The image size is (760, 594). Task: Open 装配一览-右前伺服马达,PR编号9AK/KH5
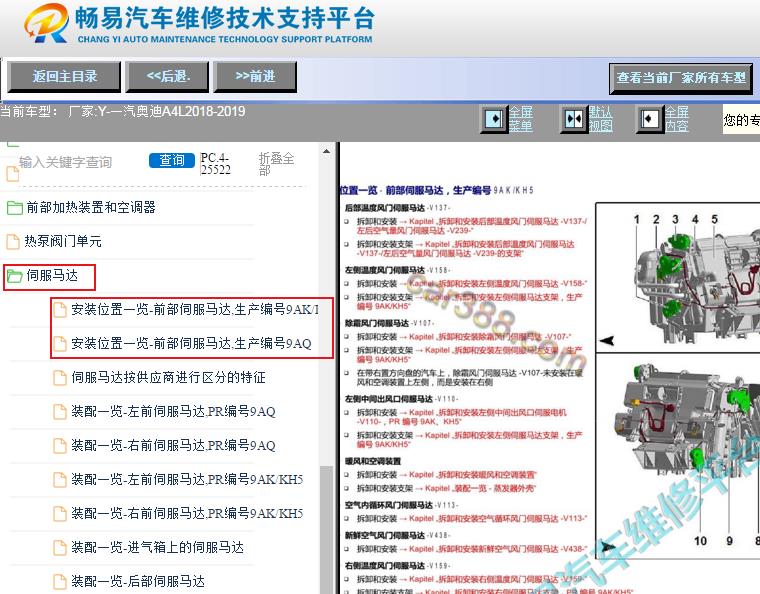pyautogui.click(x=187, y=513)
